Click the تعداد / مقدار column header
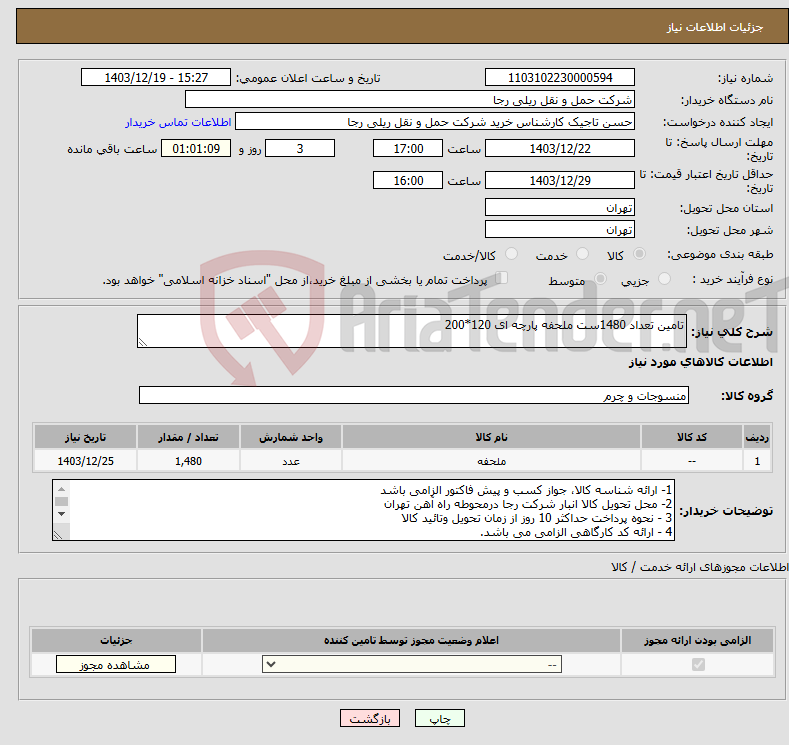 coord(188,437)
